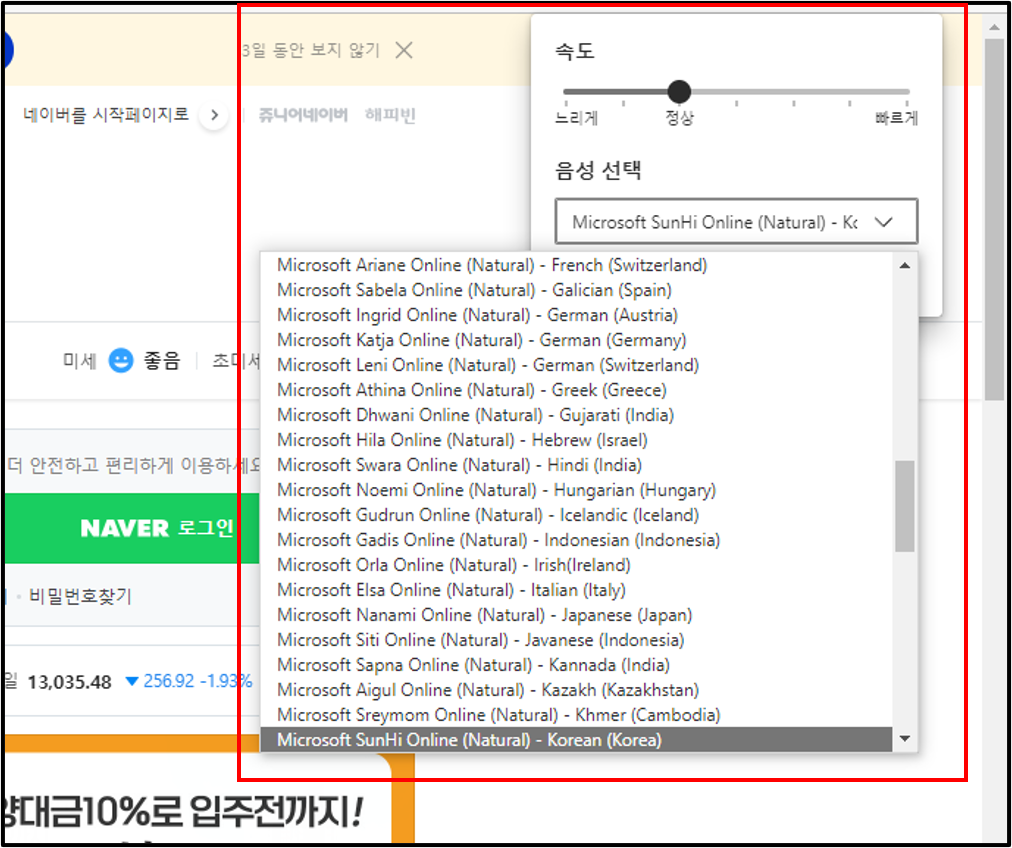This screenshot has height=848, width=1012.
Task: Close the yellow notice banner with X
Action: coord(404,50)
